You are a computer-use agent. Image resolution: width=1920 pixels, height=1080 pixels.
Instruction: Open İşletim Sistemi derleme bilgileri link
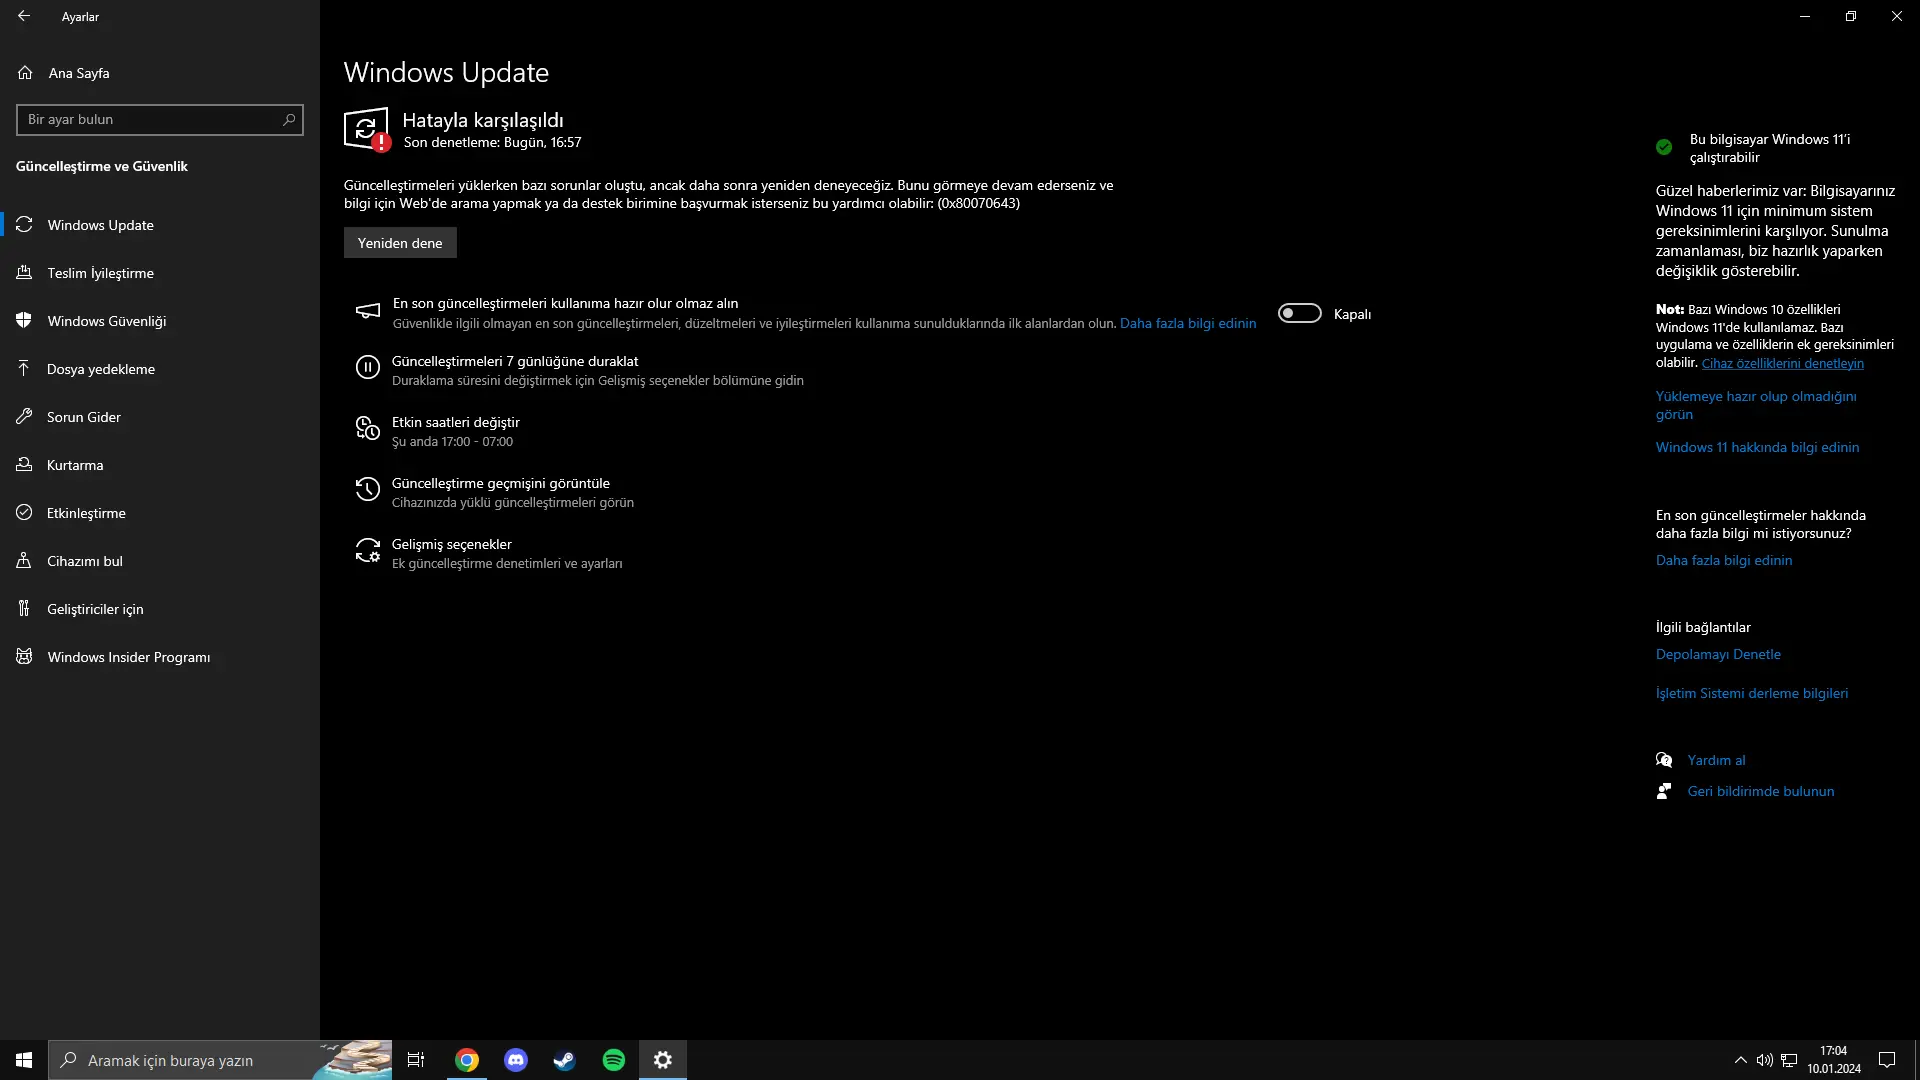pos(1752,693)
